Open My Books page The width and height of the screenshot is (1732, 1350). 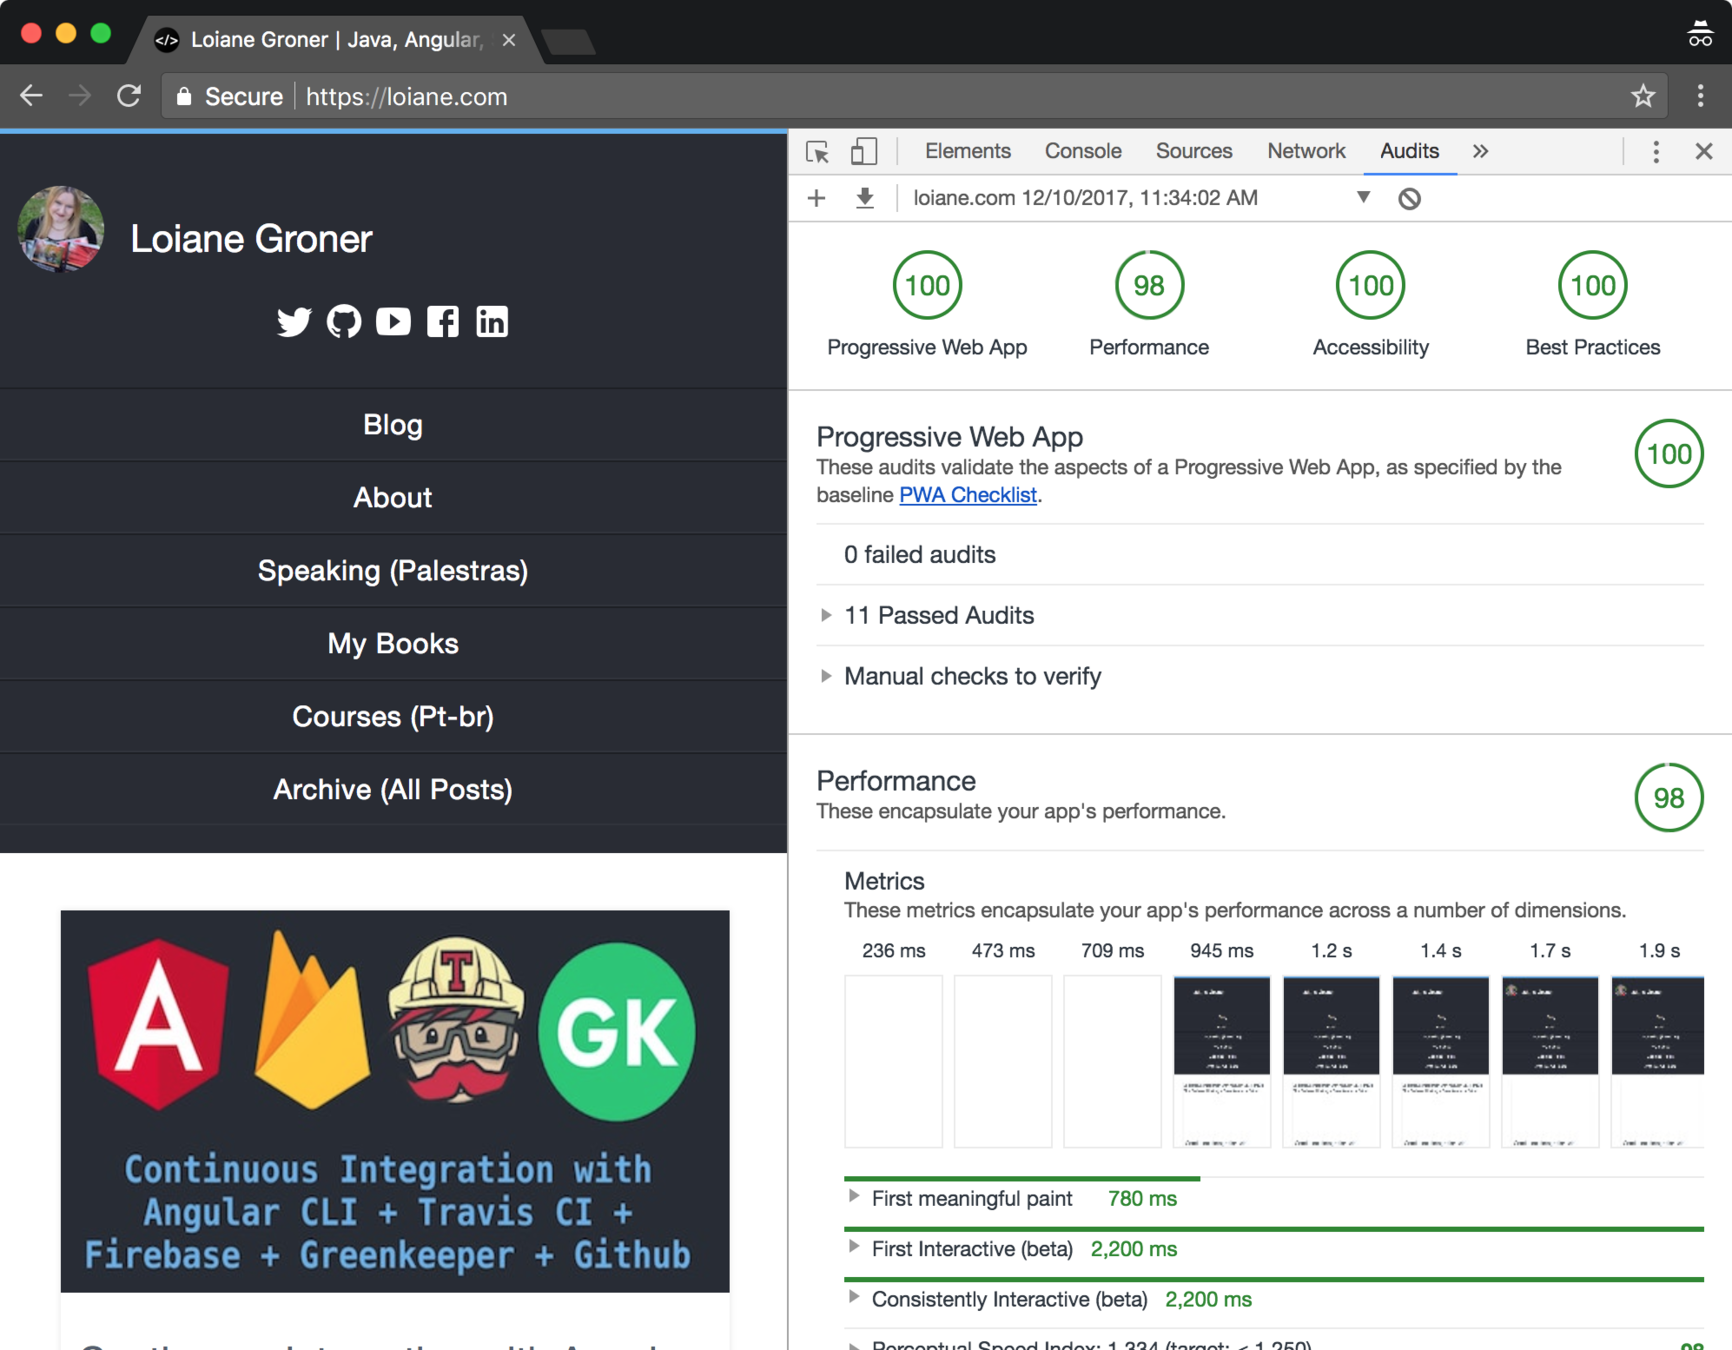[393, 644]
